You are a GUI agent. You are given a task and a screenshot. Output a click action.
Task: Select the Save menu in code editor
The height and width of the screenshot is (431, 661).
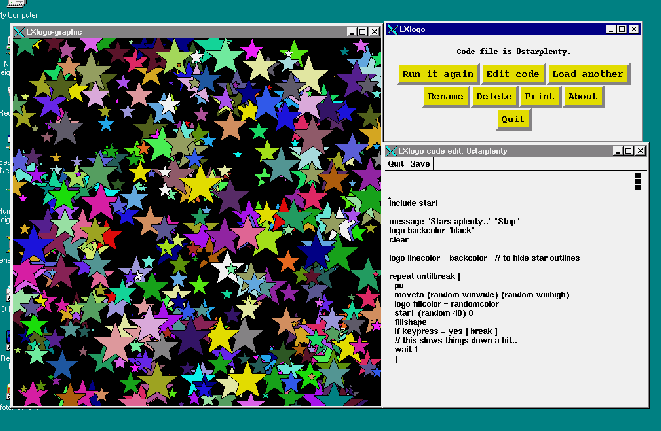pyautogui.click(x=420, y=163)
